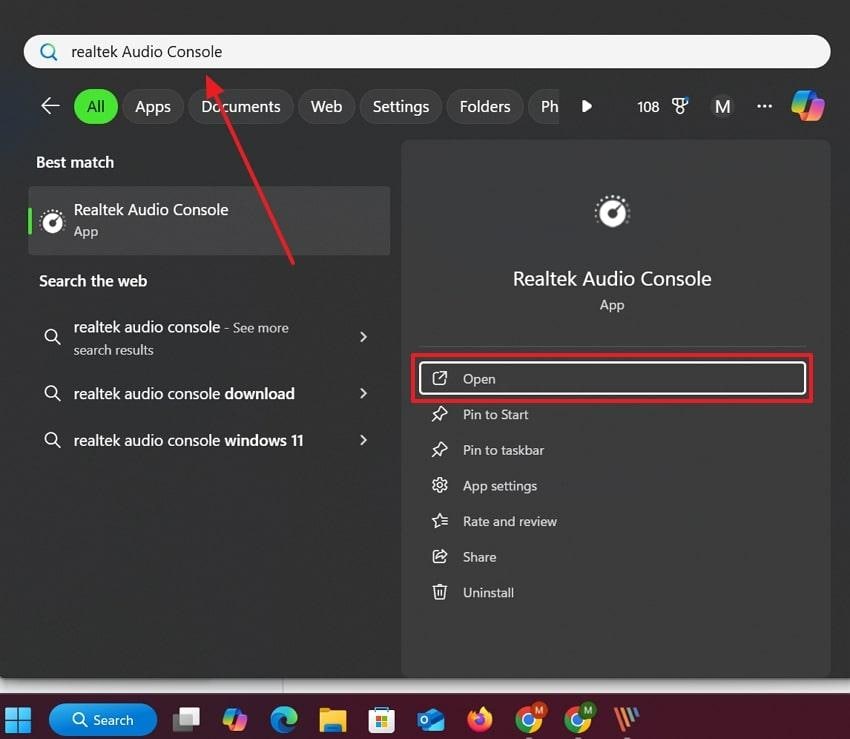This screenshot has height=739, width=850.
Task: Select the All filter tab
Action: click(x=96, y=106)
